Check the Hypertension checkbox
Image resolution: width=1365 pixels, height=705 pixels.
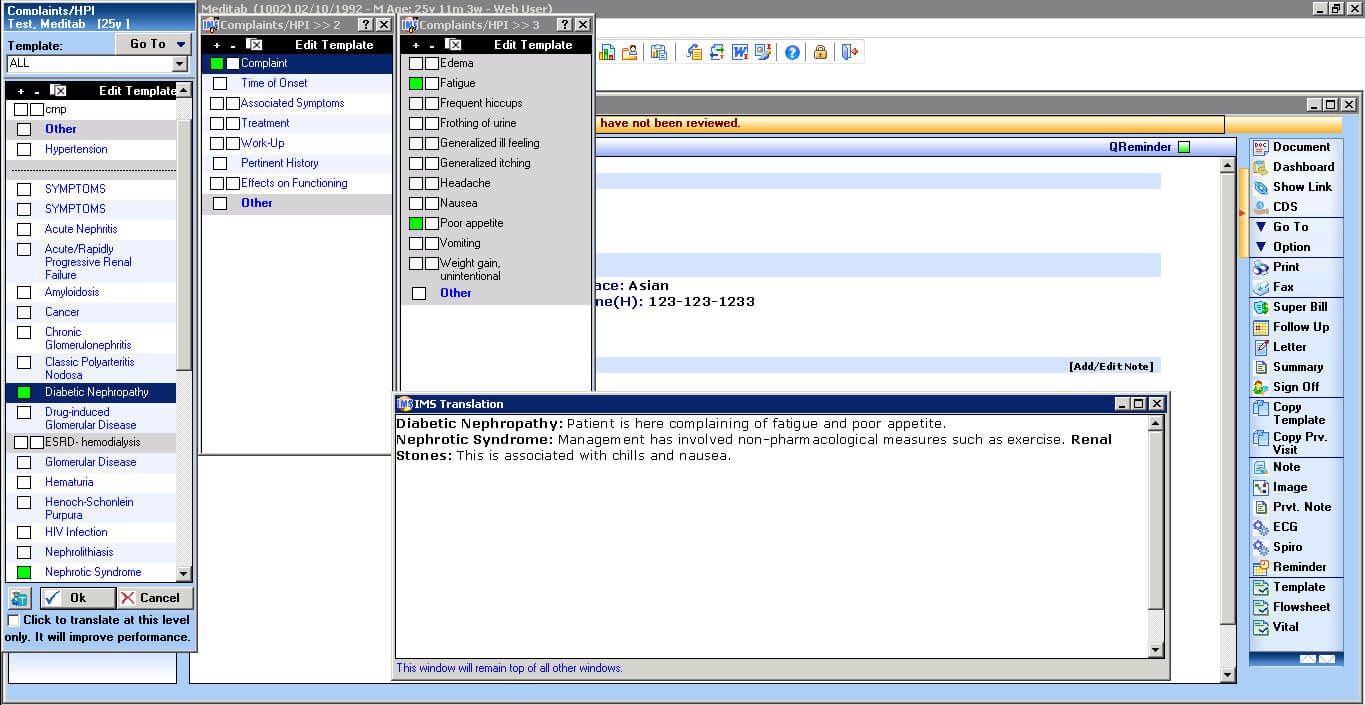click(24, 149)
